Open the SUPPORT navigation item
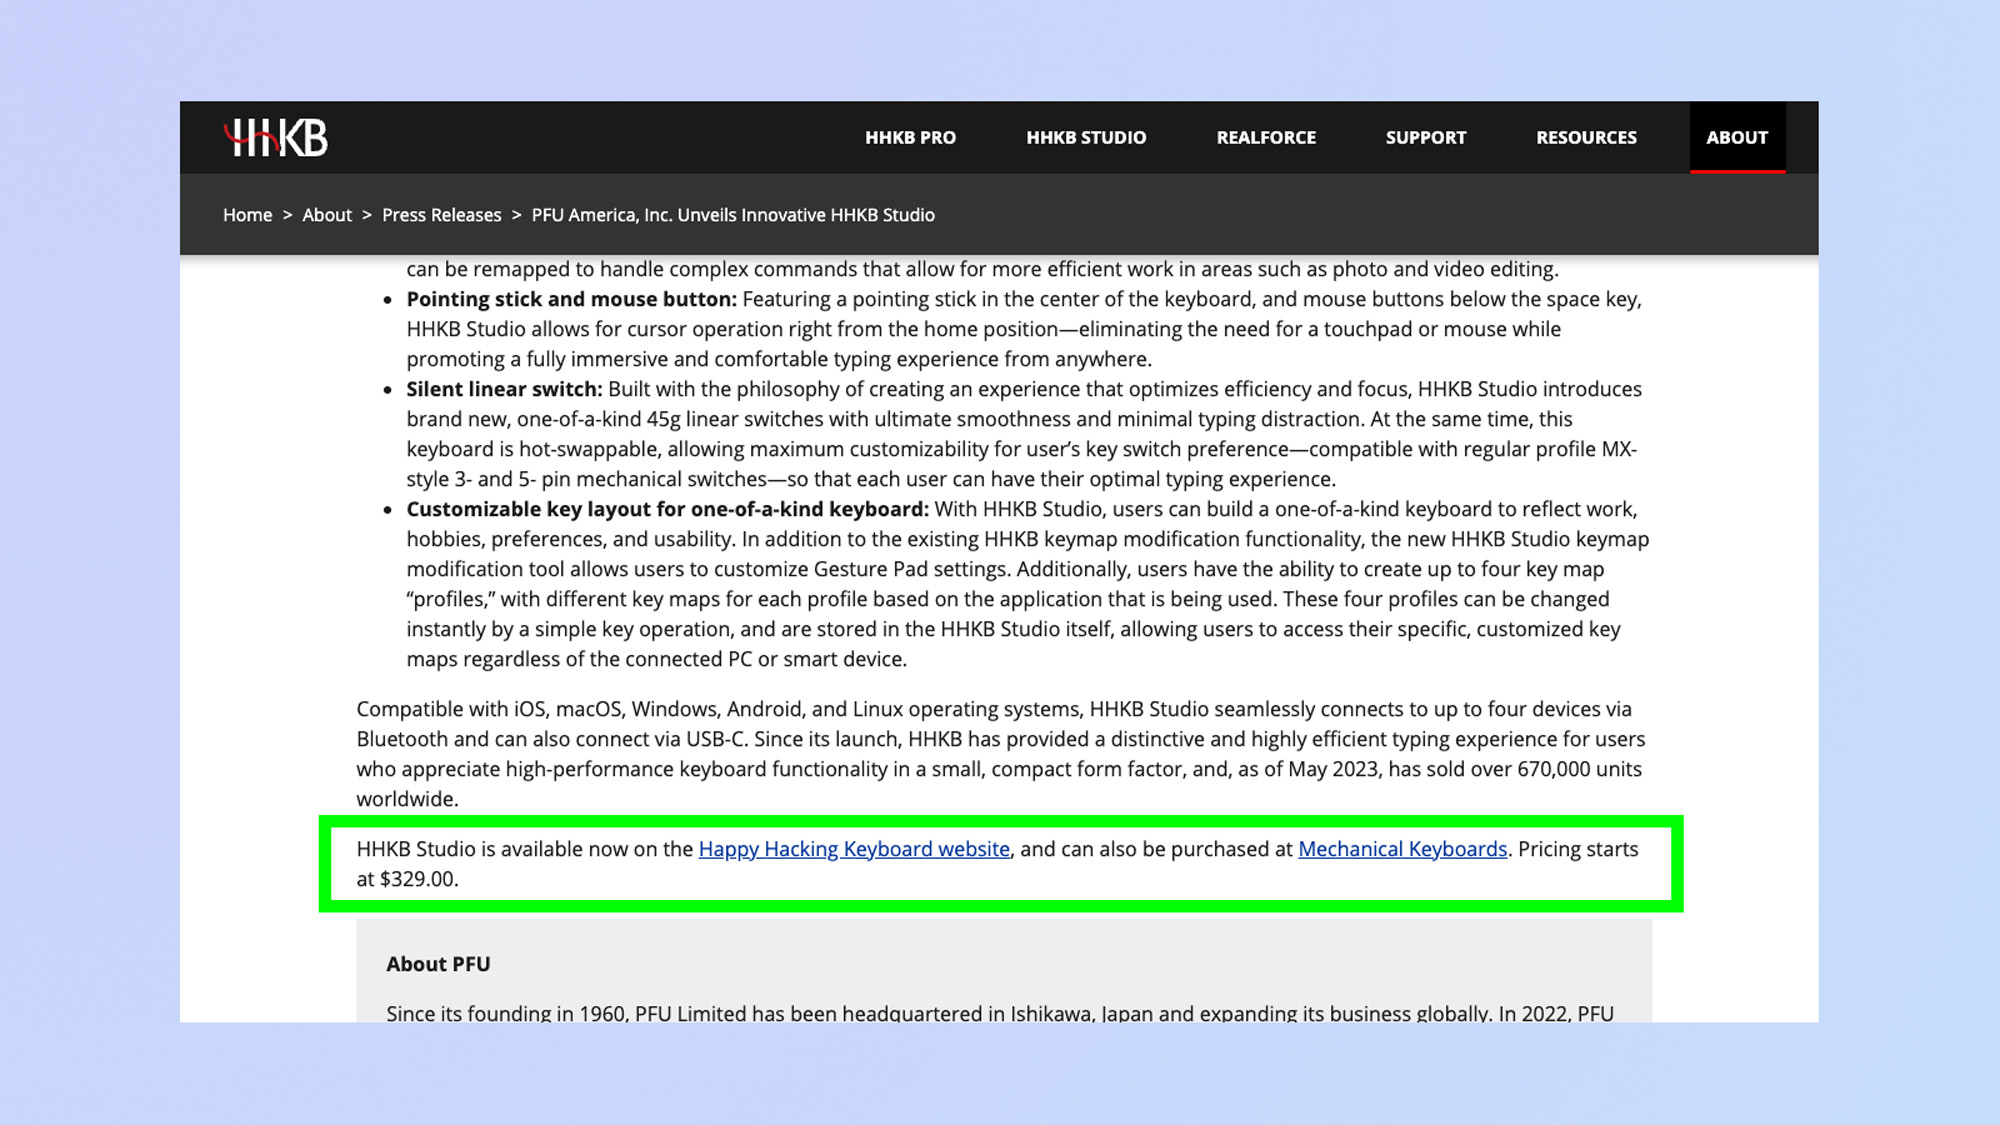 click(1425, 138)
